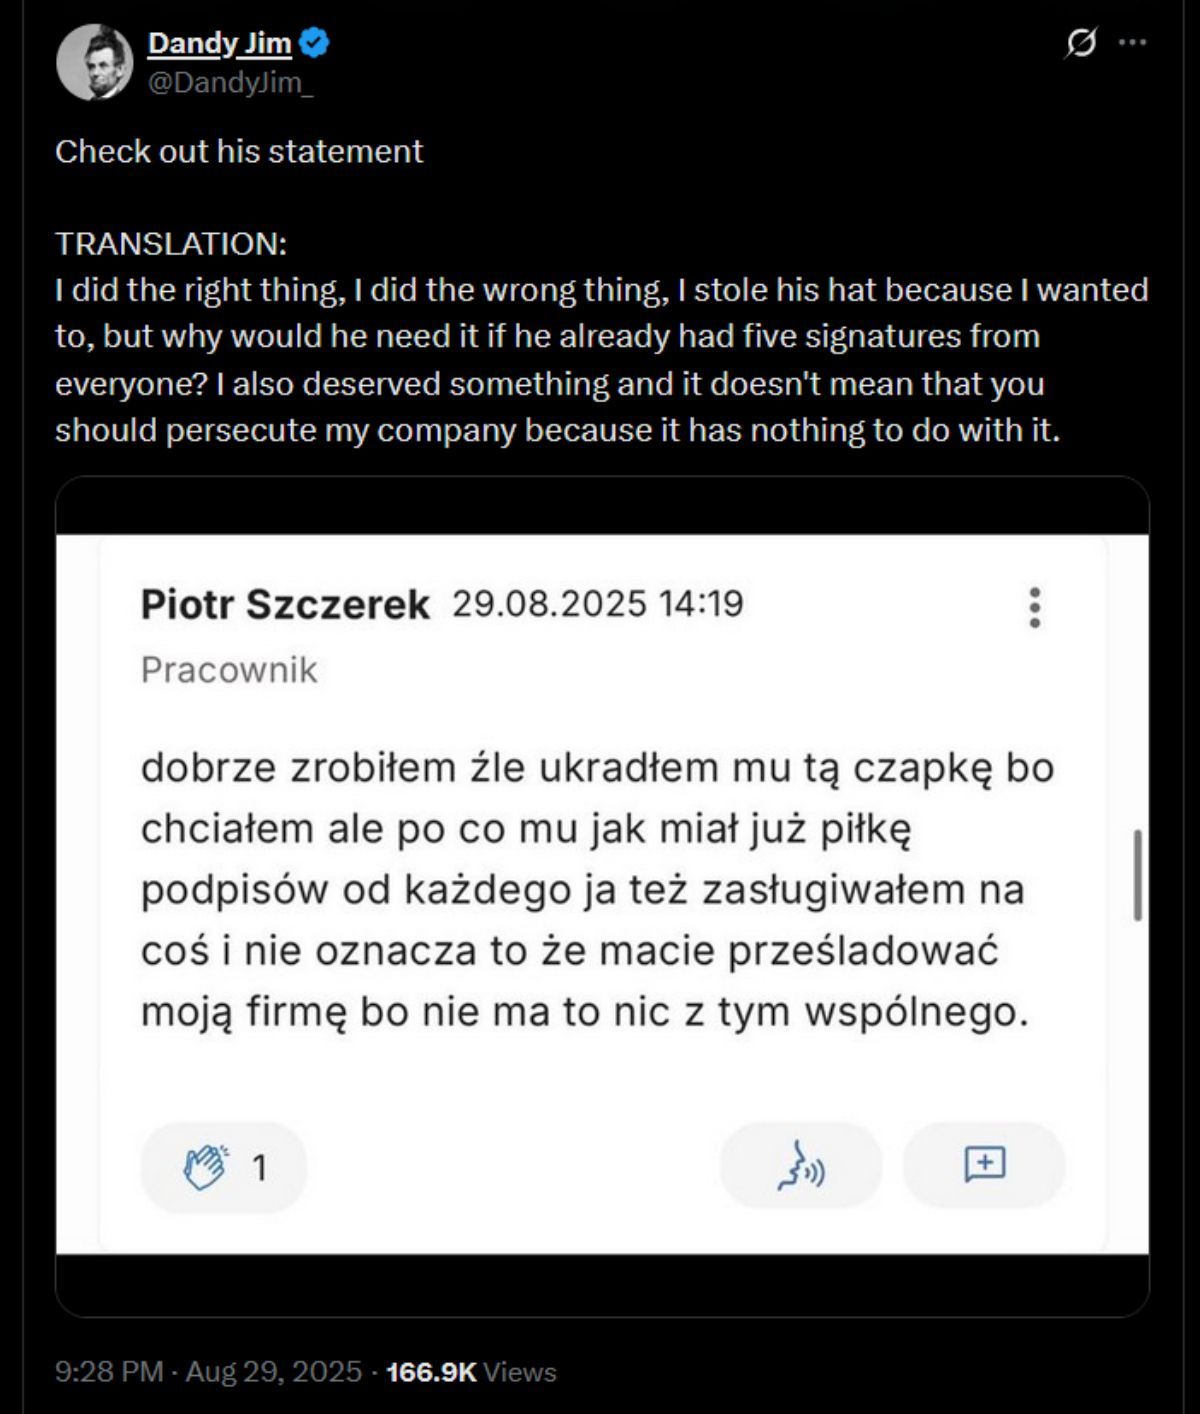The height and width of the screenshot is (1414, 1200).
Task: Click the add comment icon
Action: pos(984,1165)
